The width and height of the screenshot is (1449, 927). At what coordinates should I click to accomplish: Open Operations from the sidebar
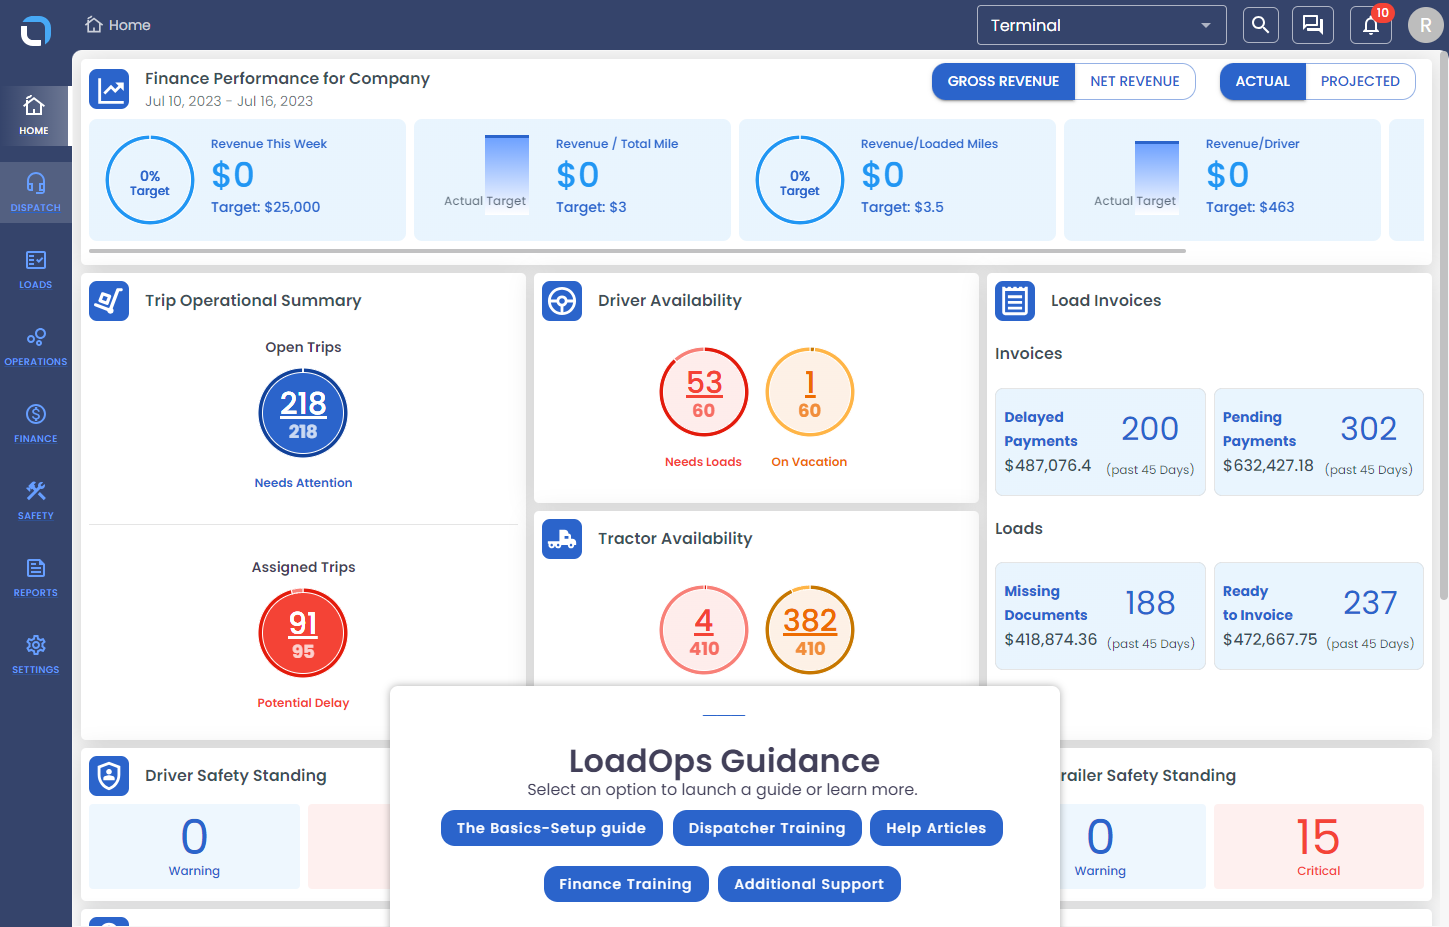click(35, 347)
